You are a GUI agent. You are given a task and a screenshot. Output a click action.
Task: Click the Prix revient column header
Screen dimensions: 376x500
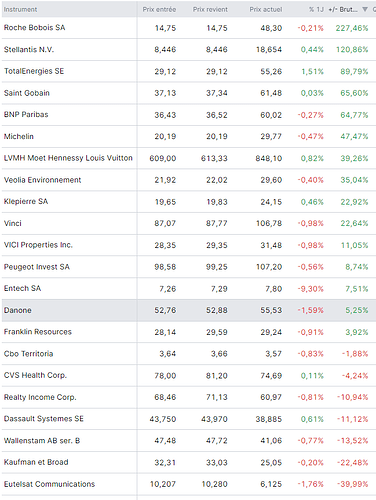210,9
